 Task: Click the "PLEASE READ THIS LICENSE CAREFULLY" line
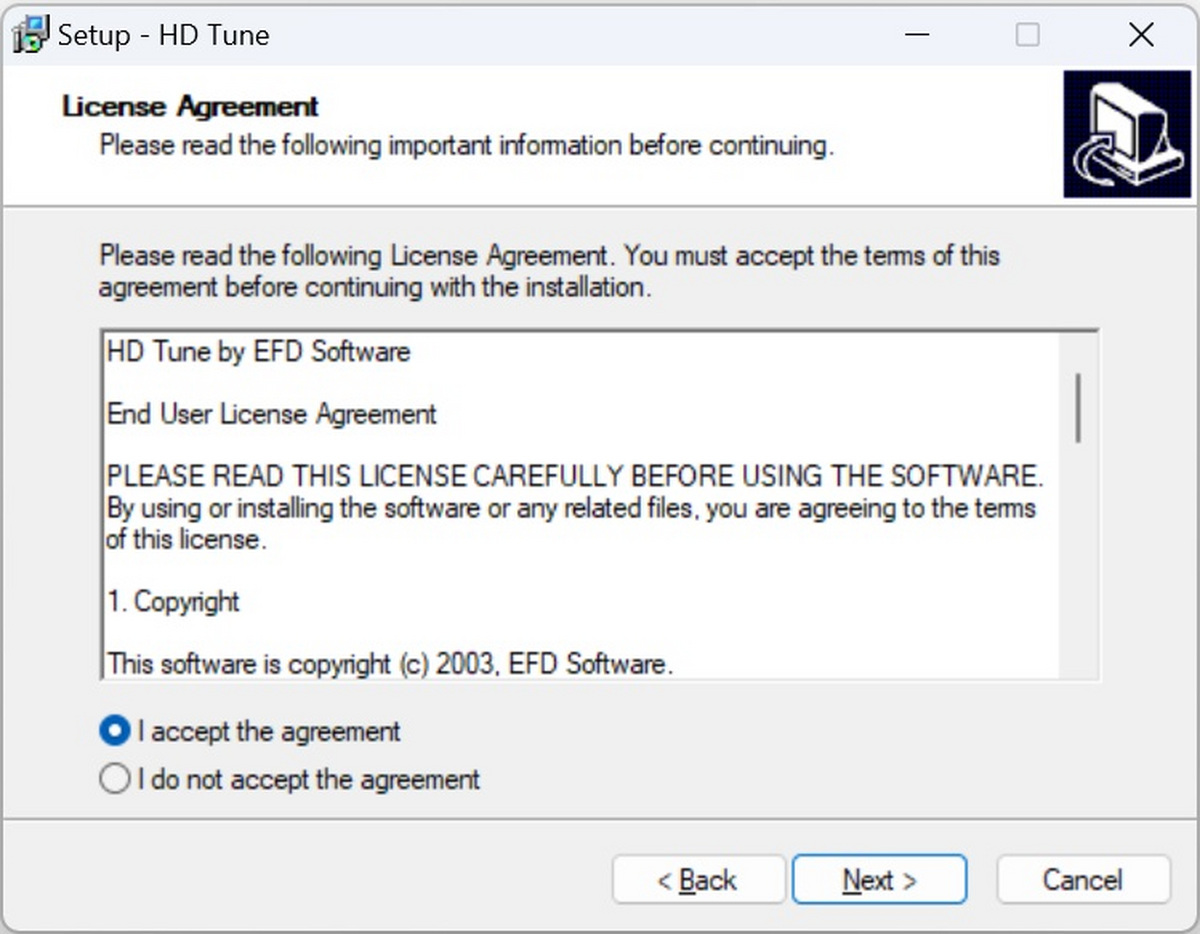tap(575, 475)
